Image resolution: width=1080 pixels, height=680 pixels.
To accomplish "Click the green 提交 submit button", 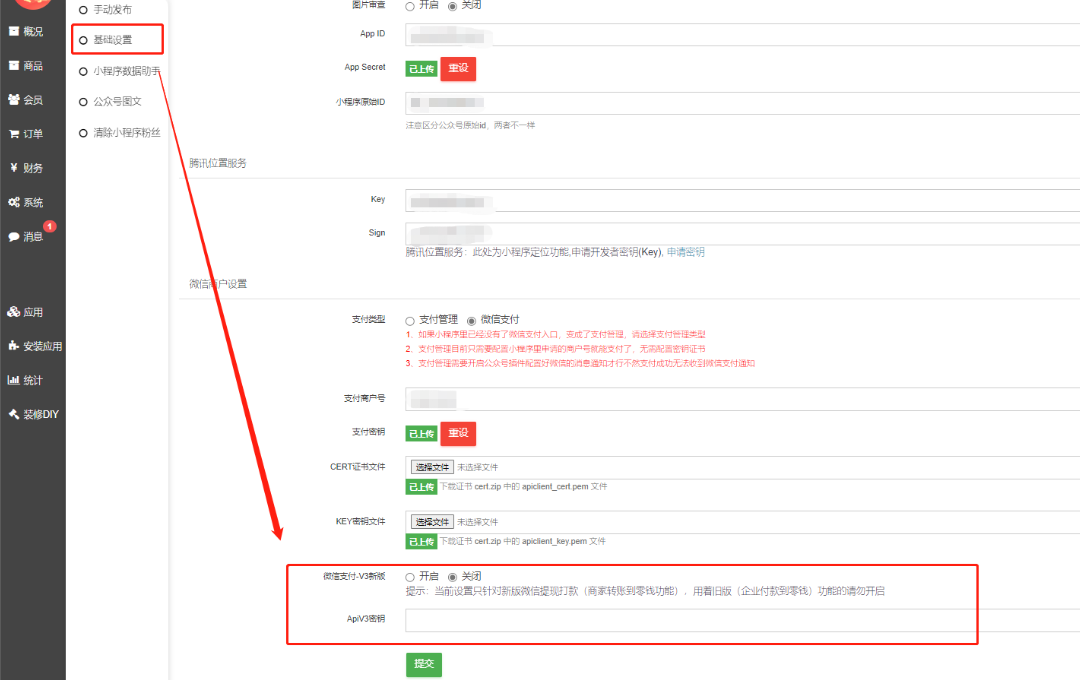I will pyautogui.click(x=423, y=664).
